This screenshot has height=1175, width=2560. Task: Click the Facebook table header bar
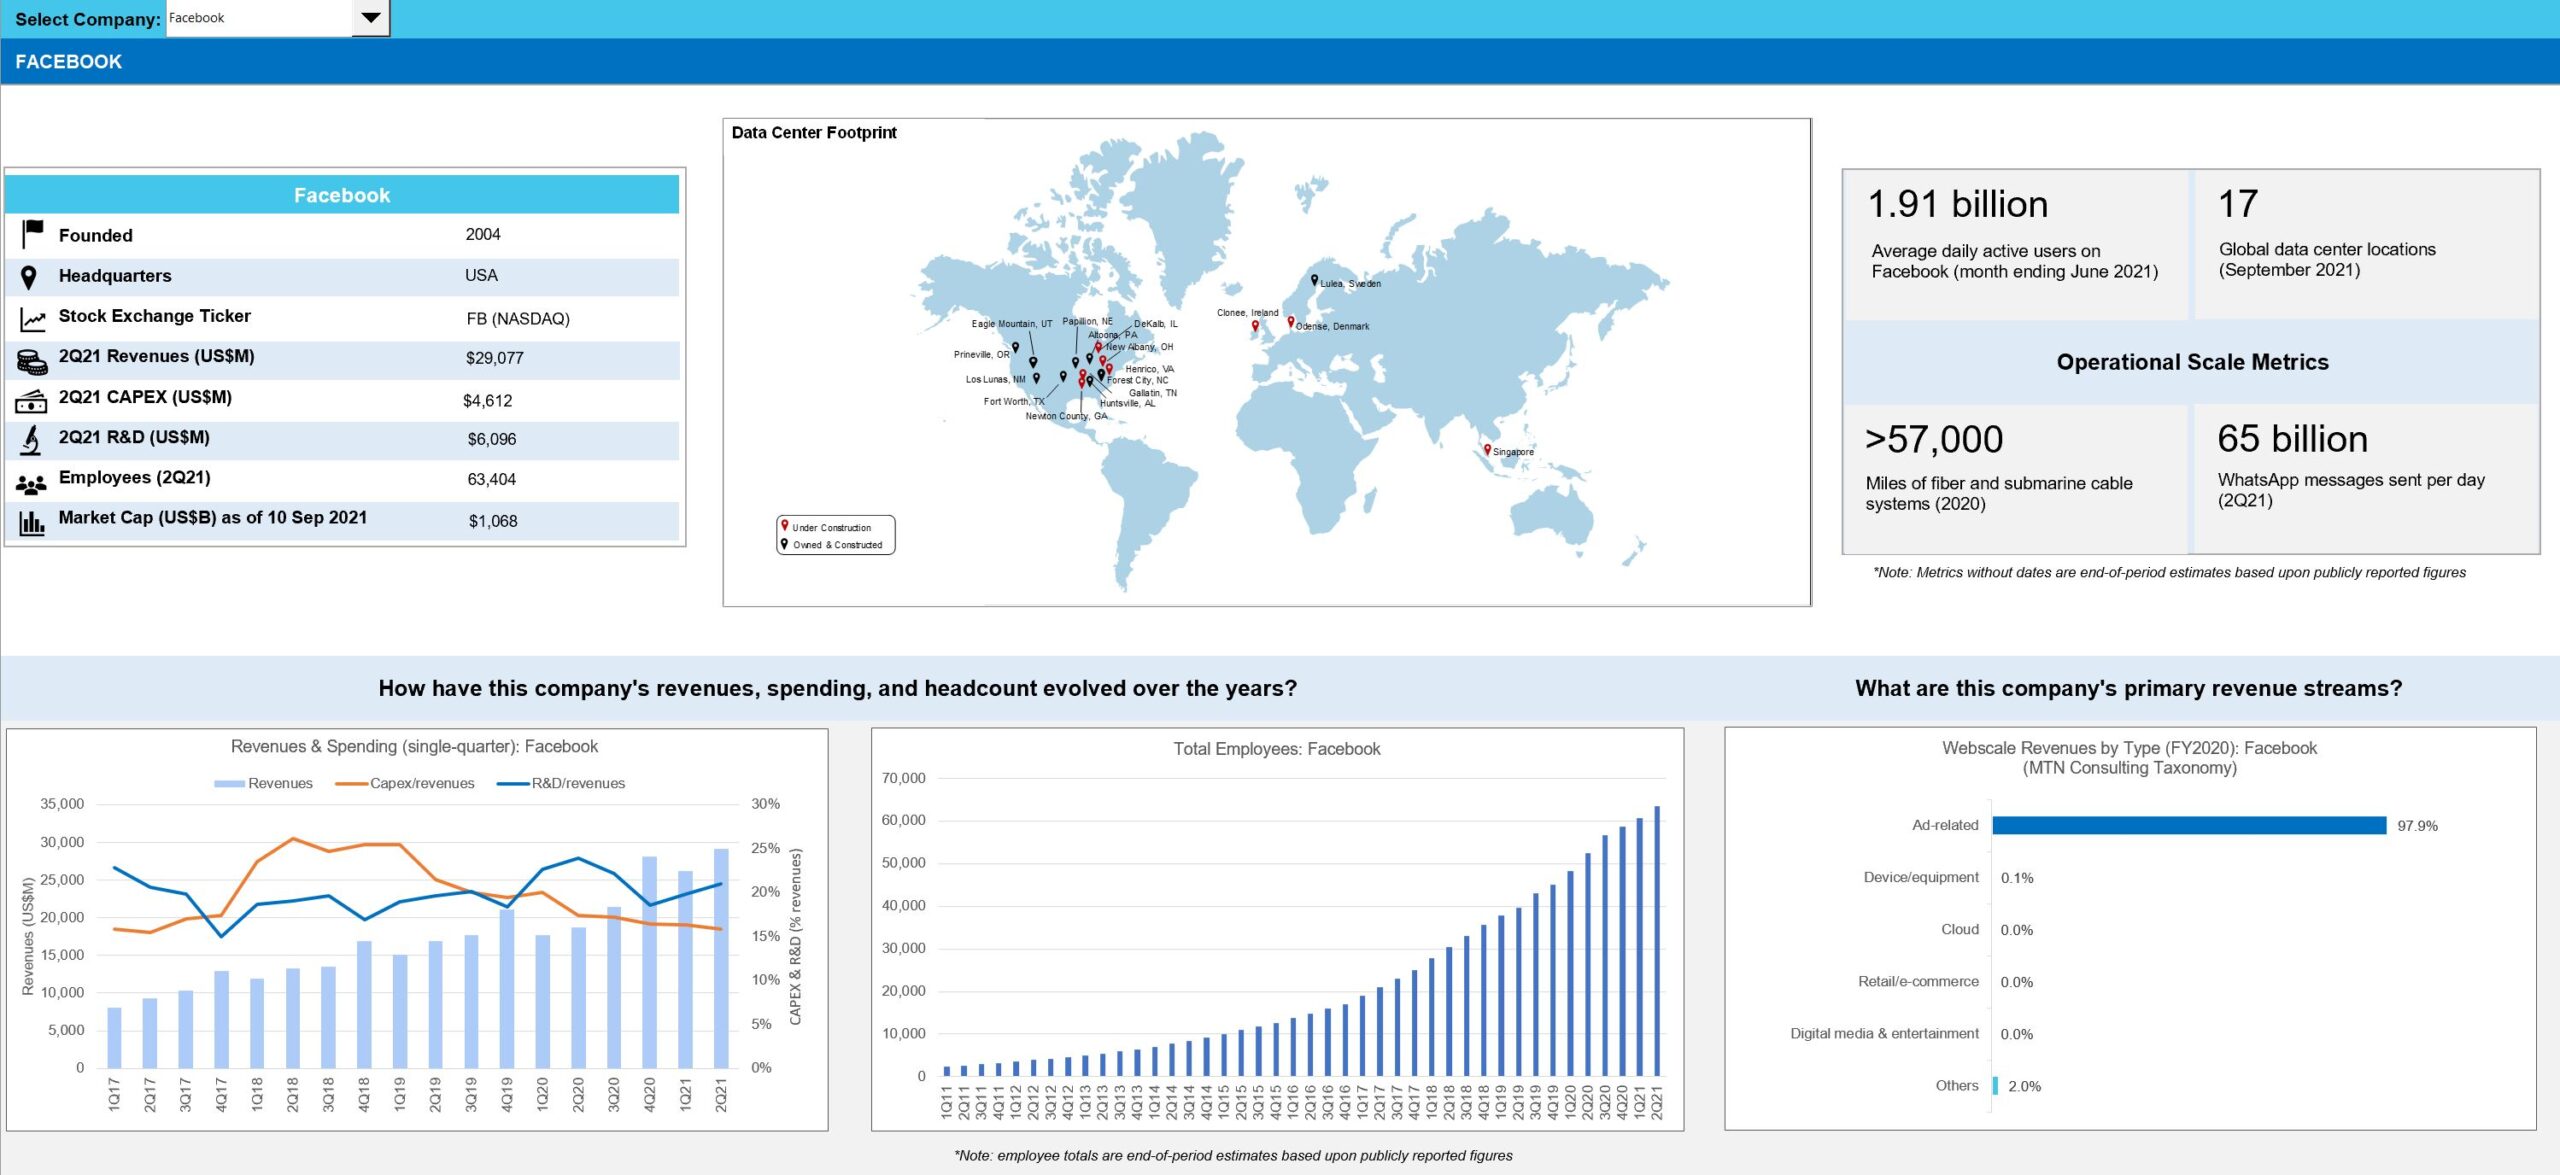click(x=342, y=195)
